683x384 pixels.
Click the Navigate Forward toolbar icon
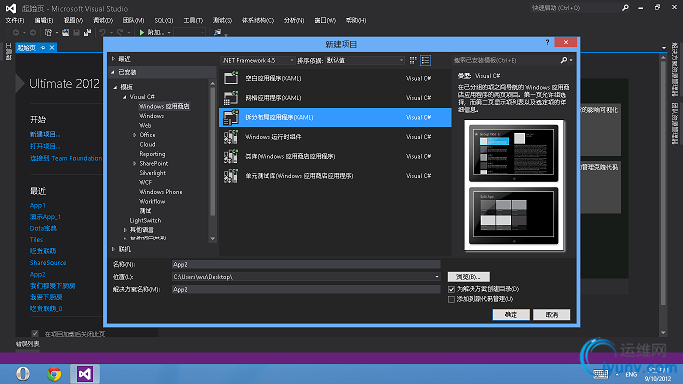(x=33, y=32)
